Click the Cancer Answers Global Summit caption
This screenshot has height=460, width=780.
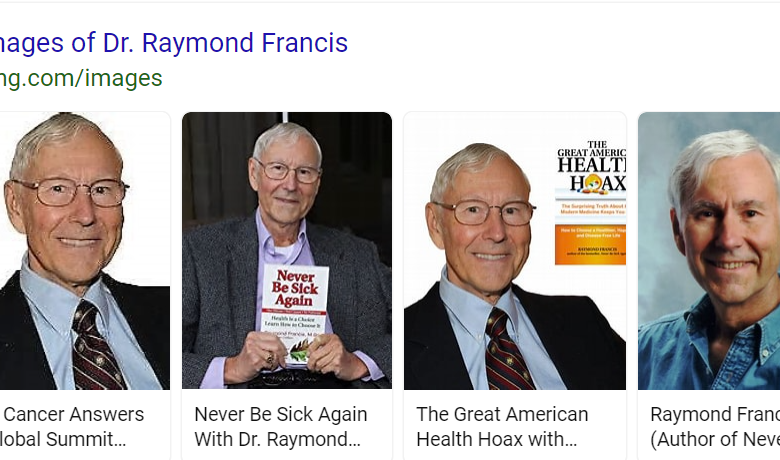(x=72, y=427)
